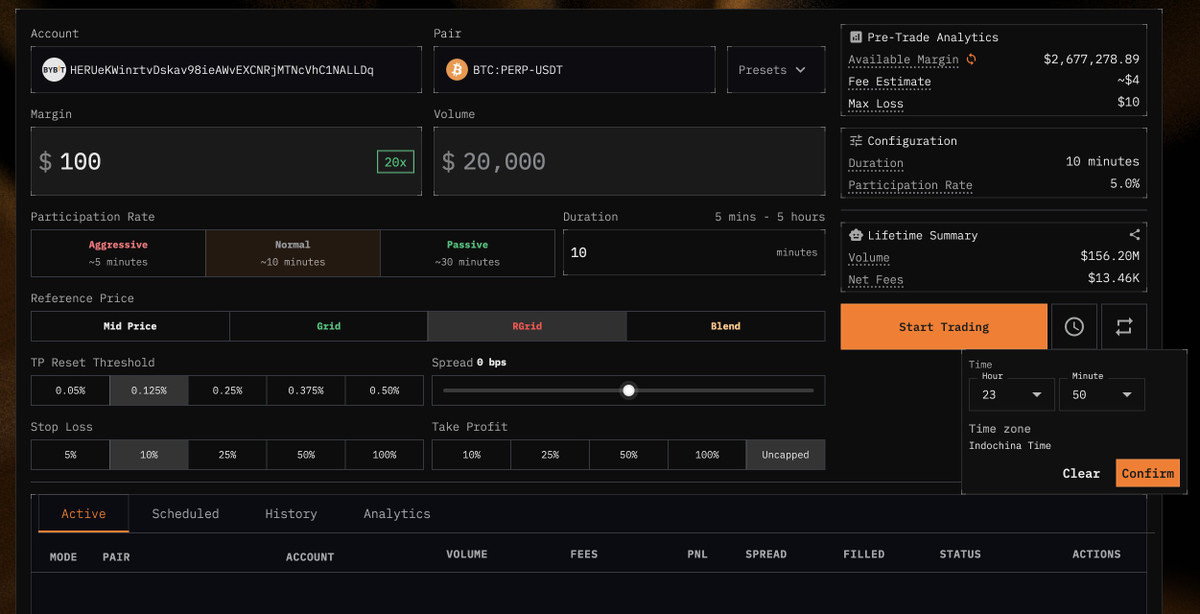Choose RGrid reference price

[527, 326]
